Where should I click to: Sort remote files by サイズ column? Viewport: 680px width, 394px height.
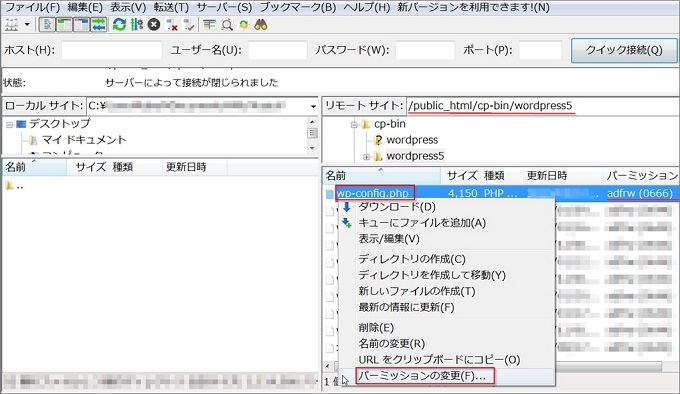coord(461,176)
